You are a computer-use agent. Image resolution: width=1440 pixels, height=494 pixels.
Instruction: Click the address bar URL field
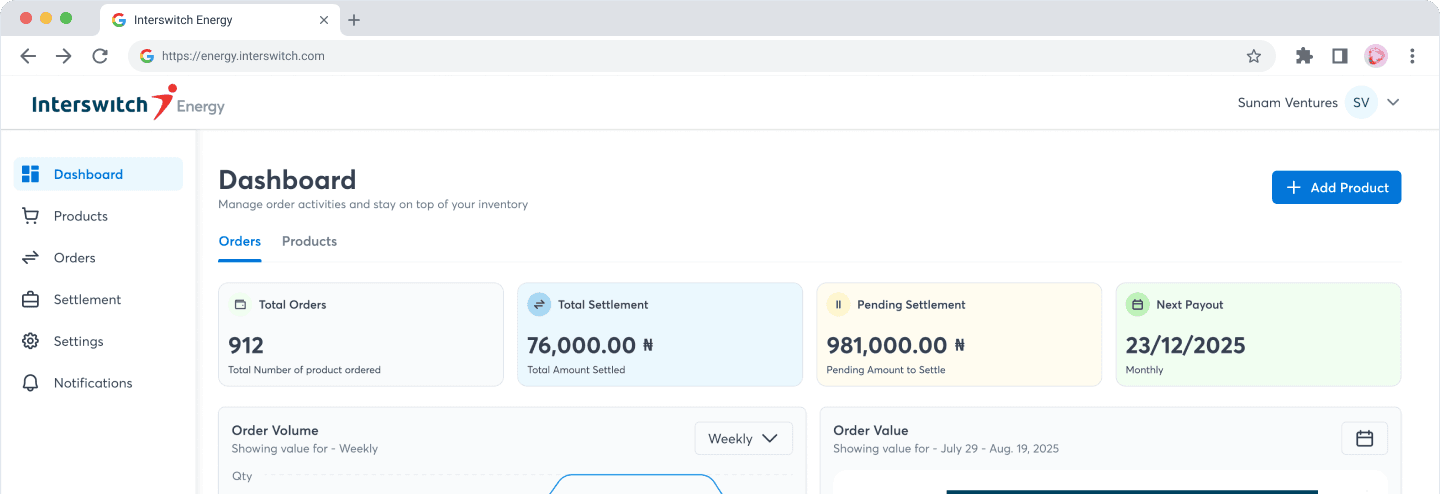[701, 56]
